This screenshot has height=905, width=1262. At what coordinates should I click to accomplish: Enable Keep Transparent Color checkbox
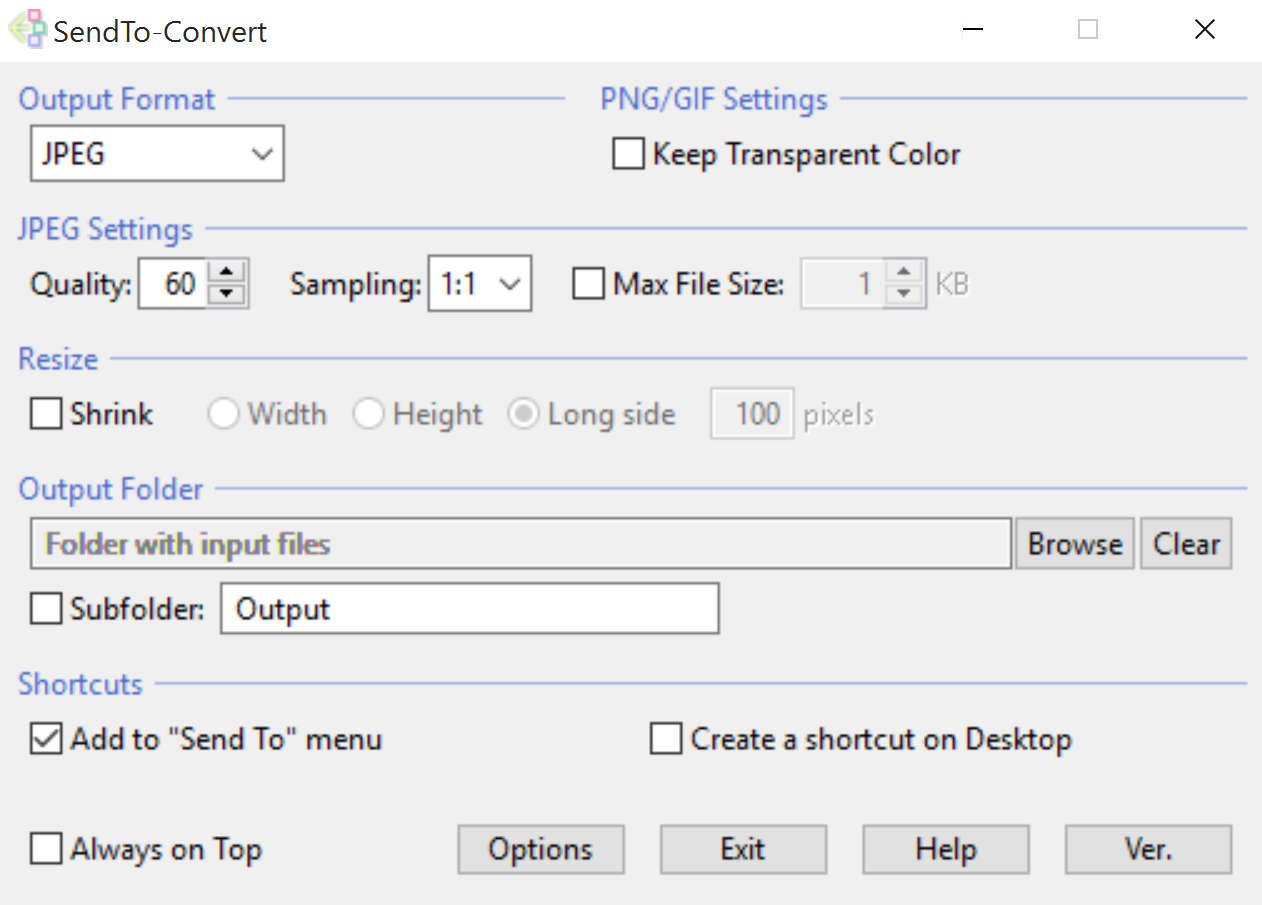pyautogui.click(x=628, y=155)
